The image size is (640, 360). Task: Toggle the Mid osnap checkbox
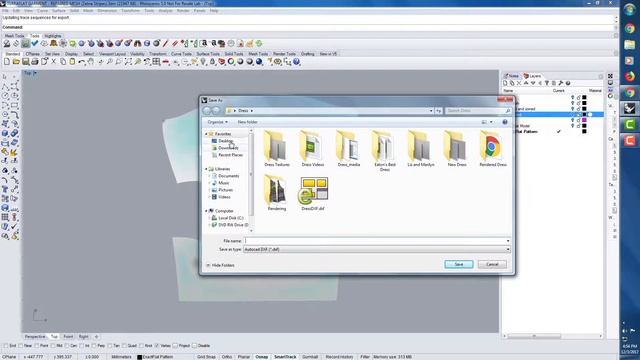point(53,346)
